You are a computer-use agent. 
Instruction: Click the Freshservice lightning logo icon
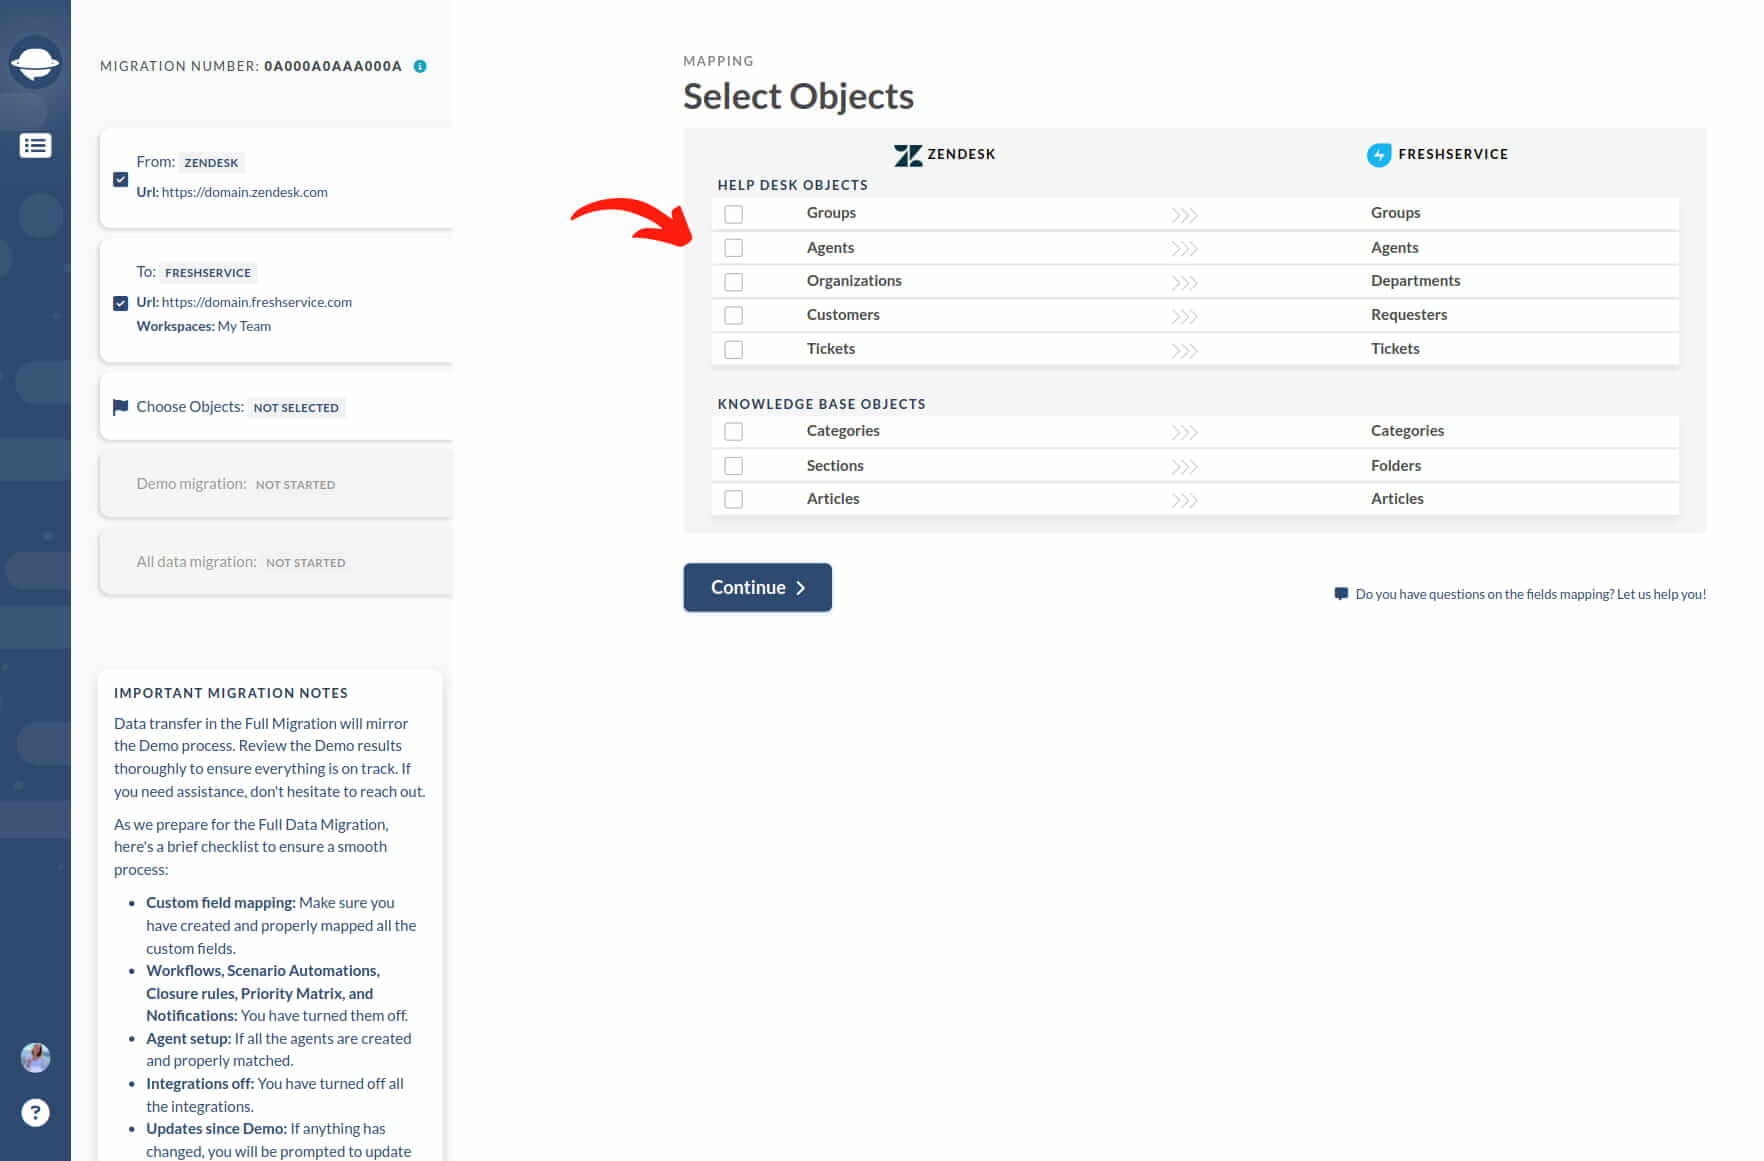point(1379,155)
